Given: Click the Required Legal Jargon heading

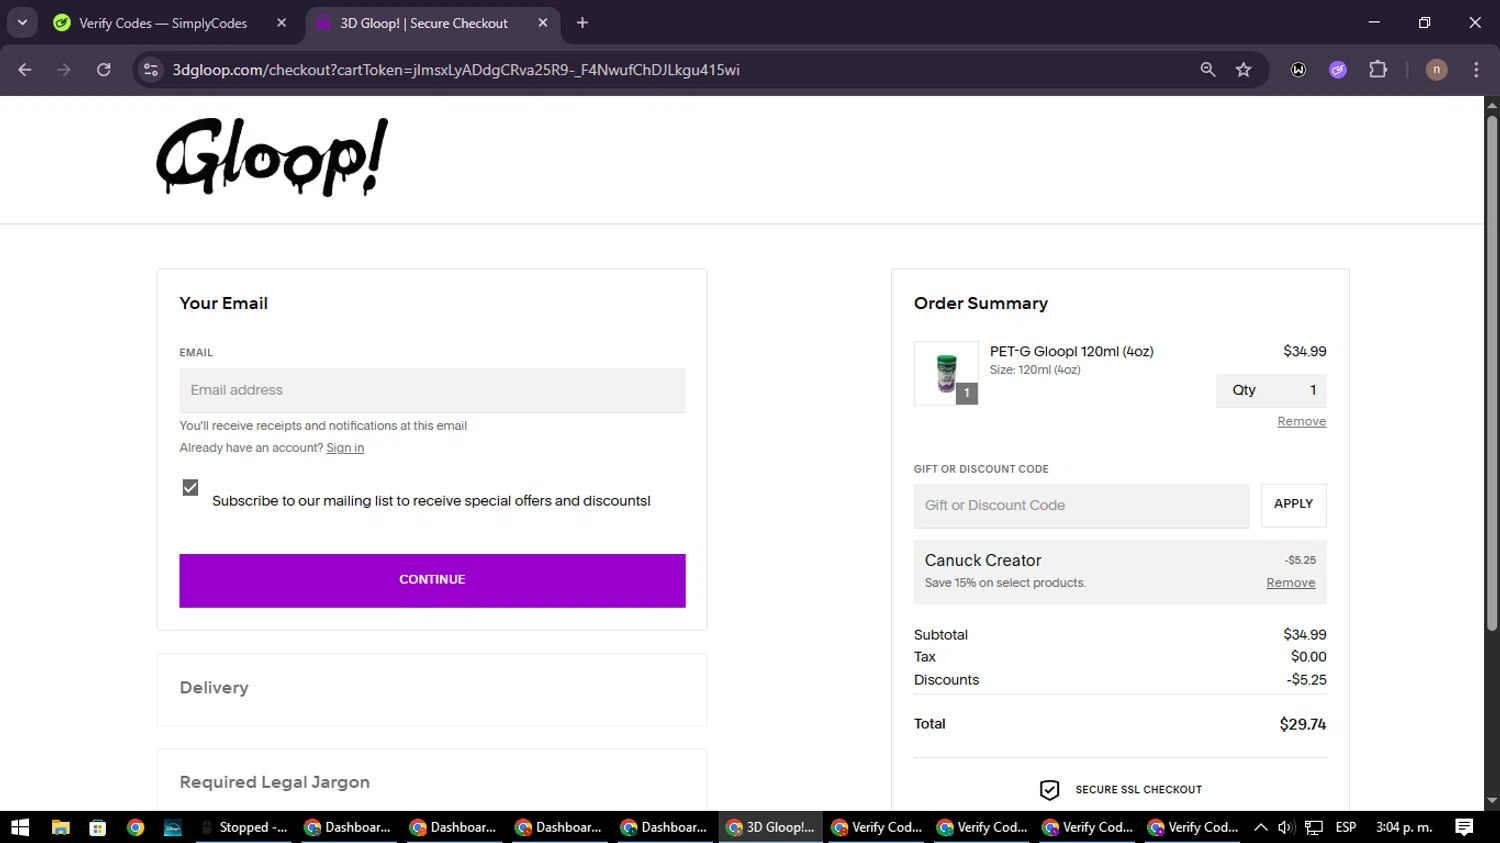Looking at the screenshot, I should (275, 782).
